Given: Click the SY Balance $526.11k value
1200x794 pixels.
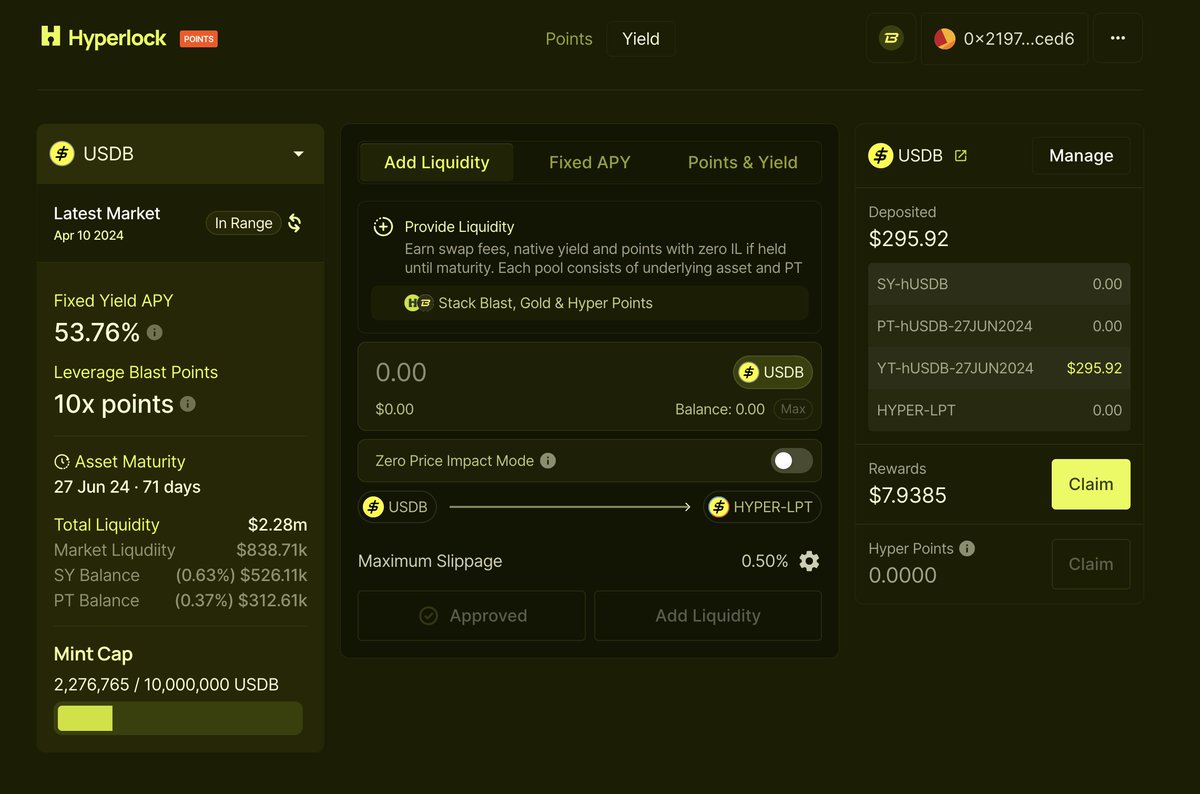Looking at the screenshot, I should (x=273, y=575).
